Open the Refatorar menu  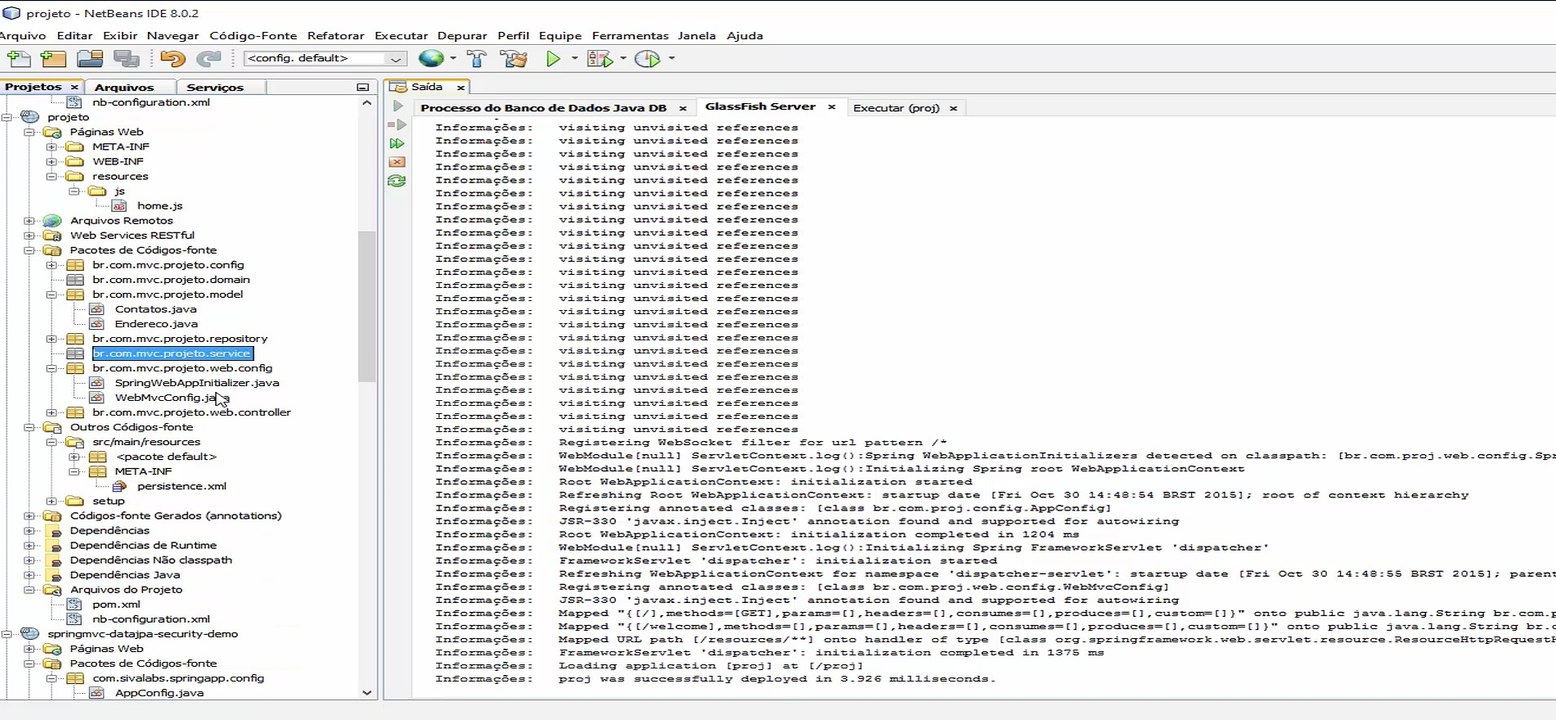(335, 36)
